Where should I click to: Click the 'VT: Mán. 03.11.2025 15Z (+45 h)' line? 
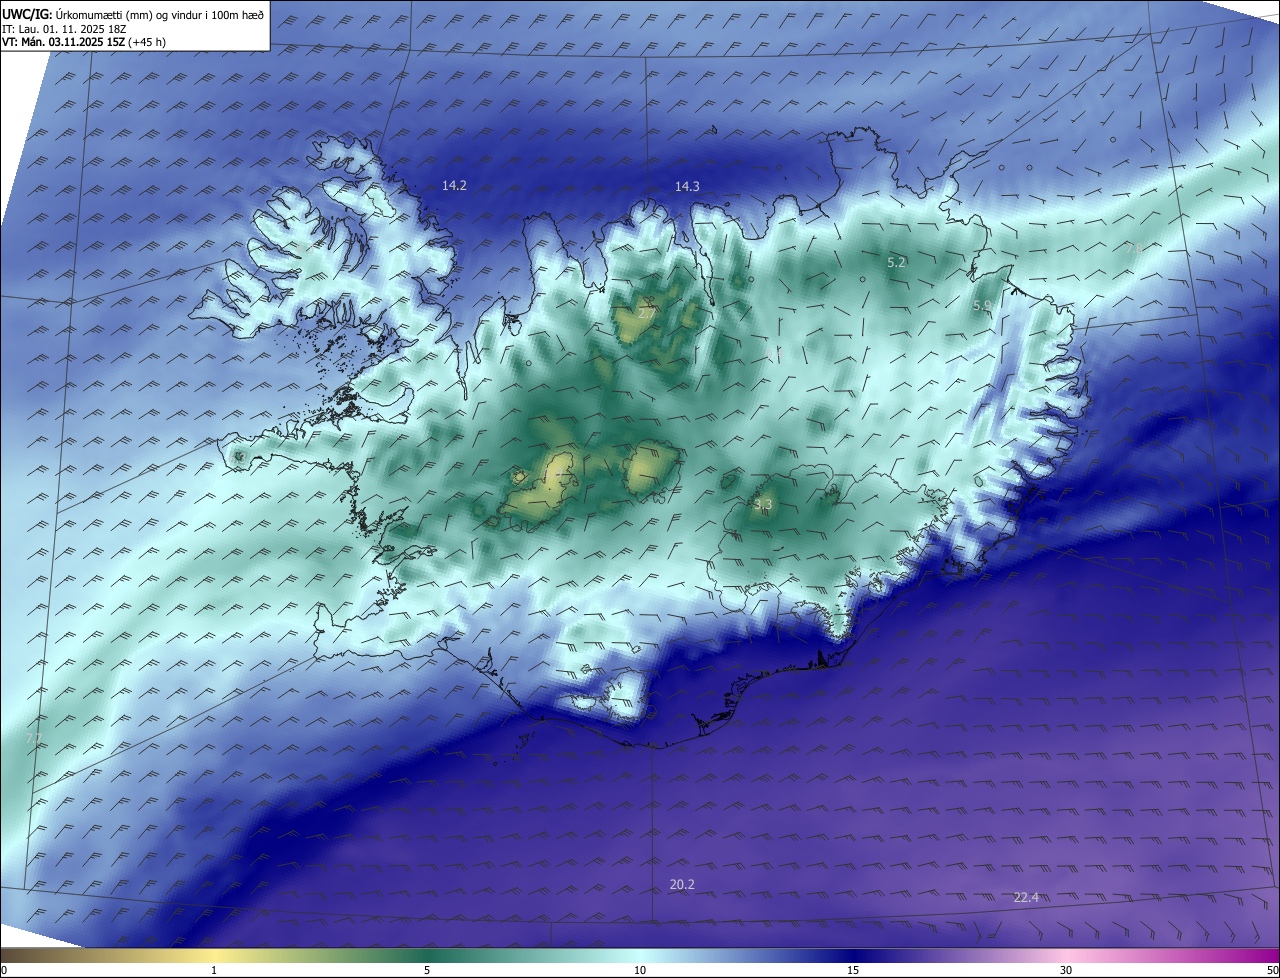tap(84, 42)
